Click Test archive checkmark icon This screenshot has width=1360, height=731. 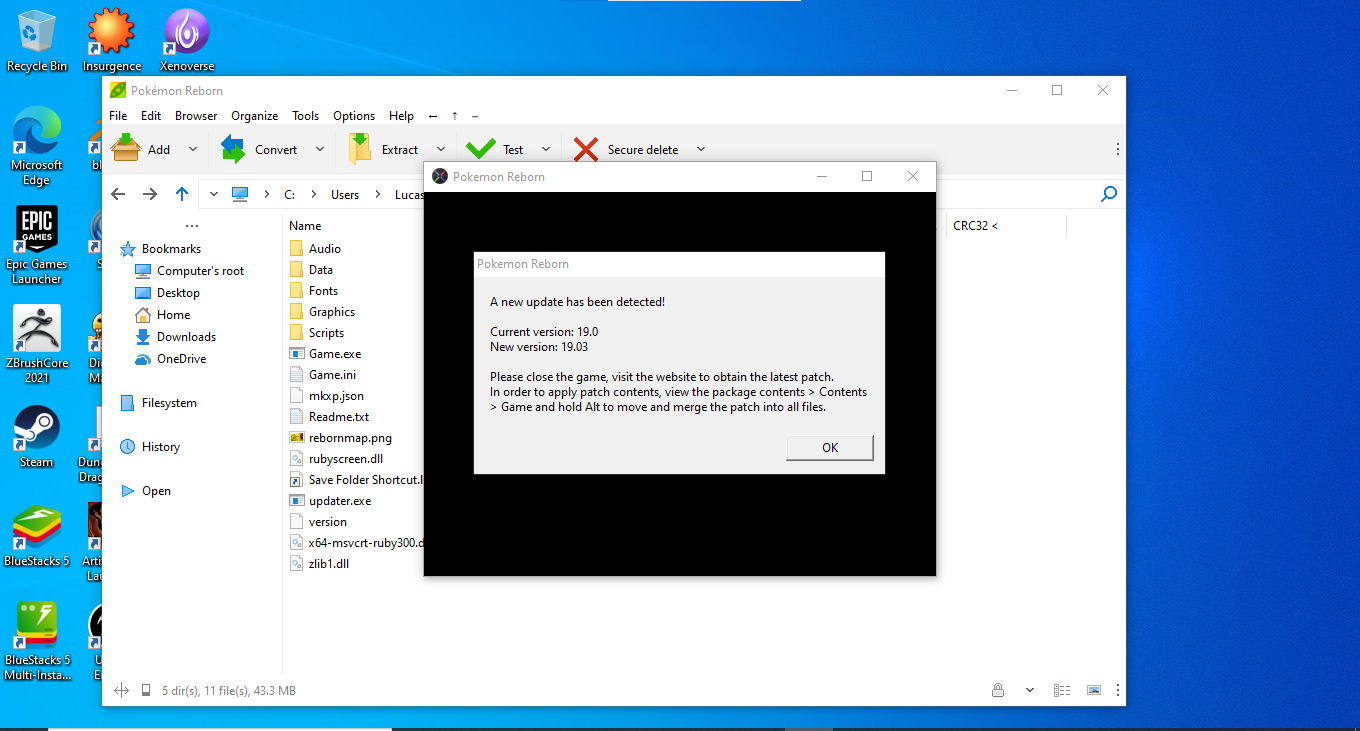click(481, 149)
